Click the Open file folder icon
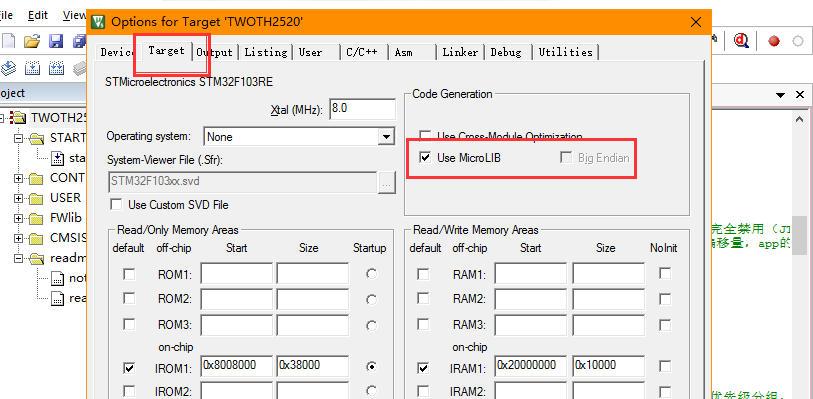This screenshot has width=813, height=399. (x=32, y=41)
